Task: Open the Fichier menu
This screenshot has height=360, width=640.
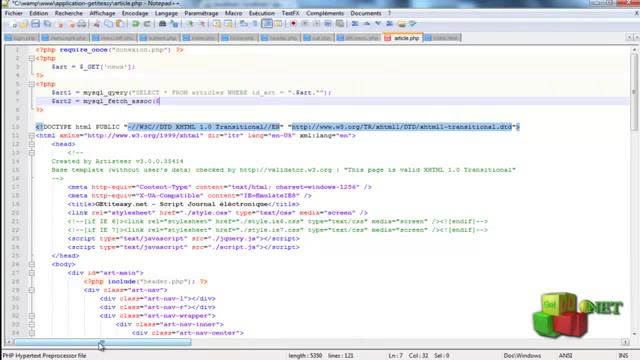Action: pos(13,13)
